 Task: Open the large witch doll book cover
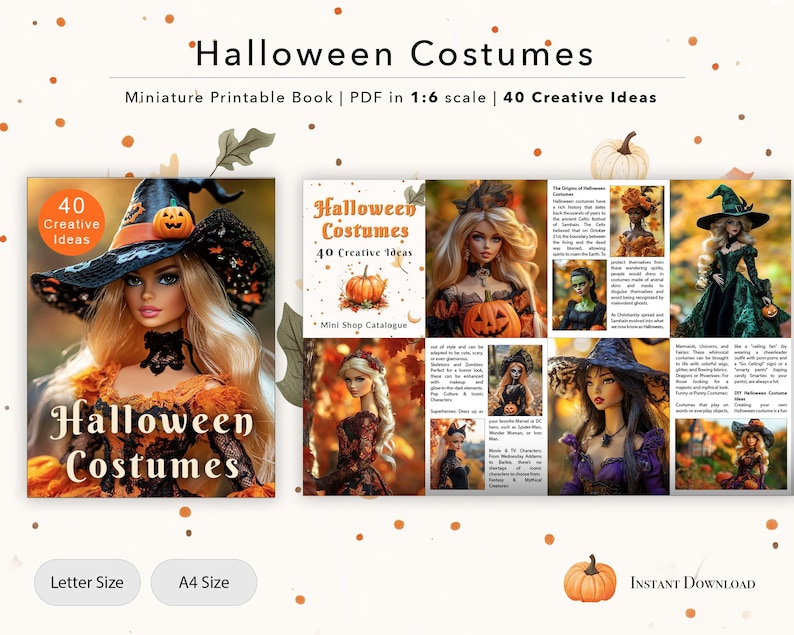(151, 337)
